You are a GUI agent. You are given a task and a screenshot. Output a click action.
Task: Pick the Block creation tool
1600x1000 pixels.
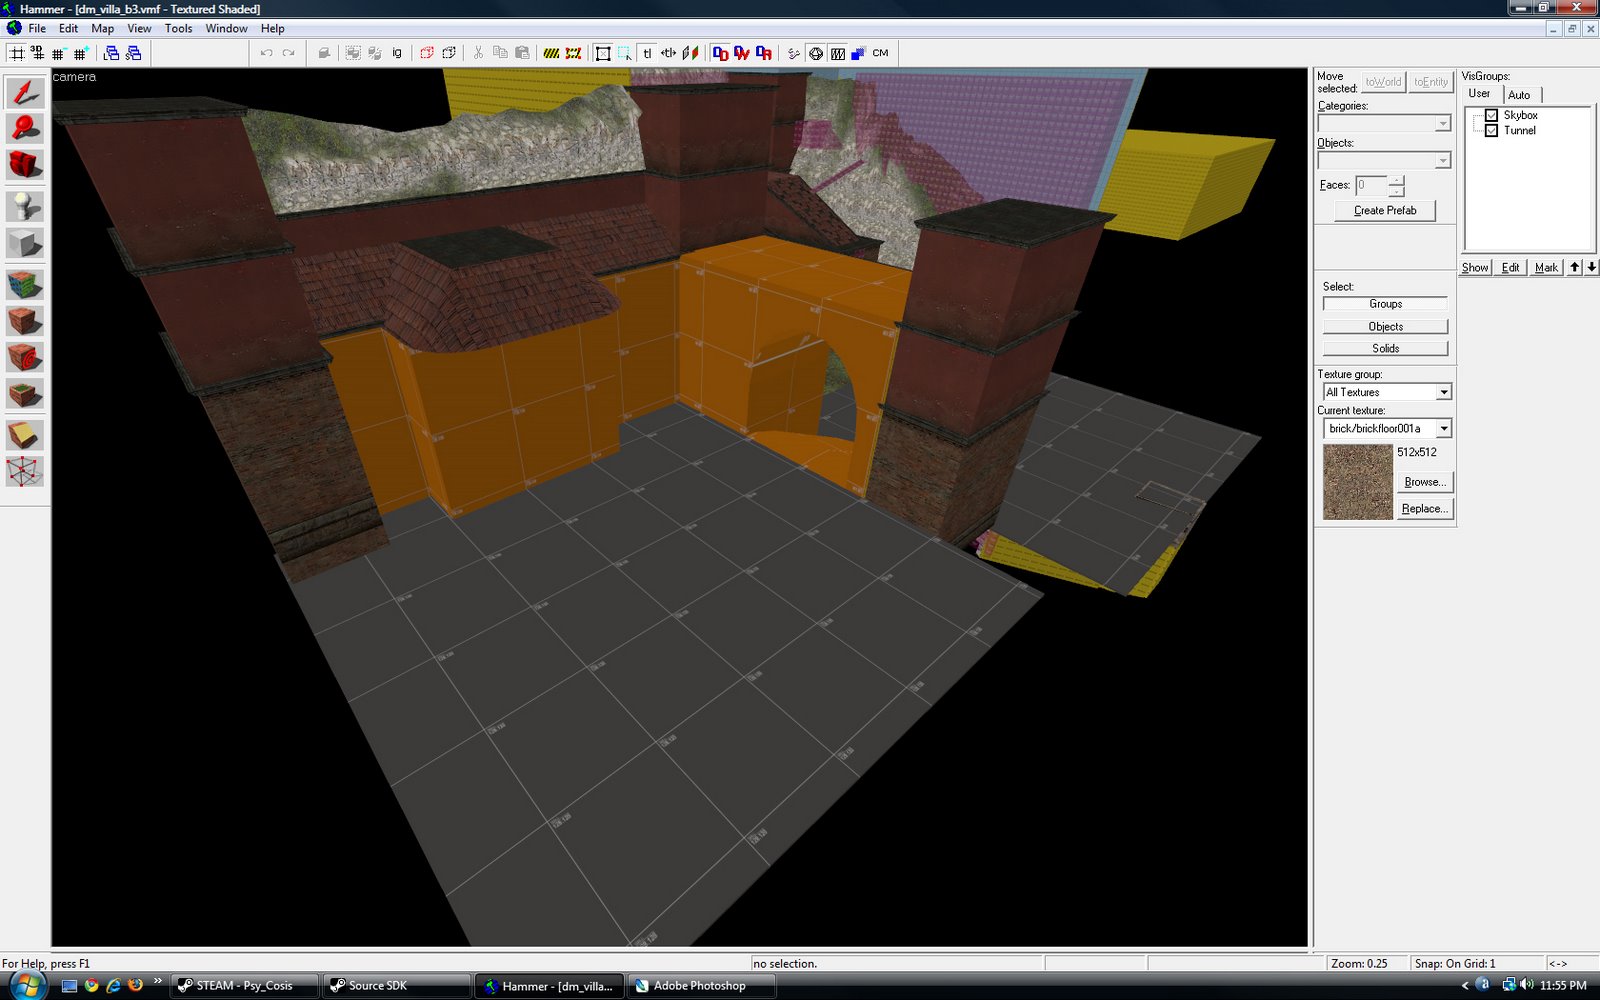[x=25, y=243]
